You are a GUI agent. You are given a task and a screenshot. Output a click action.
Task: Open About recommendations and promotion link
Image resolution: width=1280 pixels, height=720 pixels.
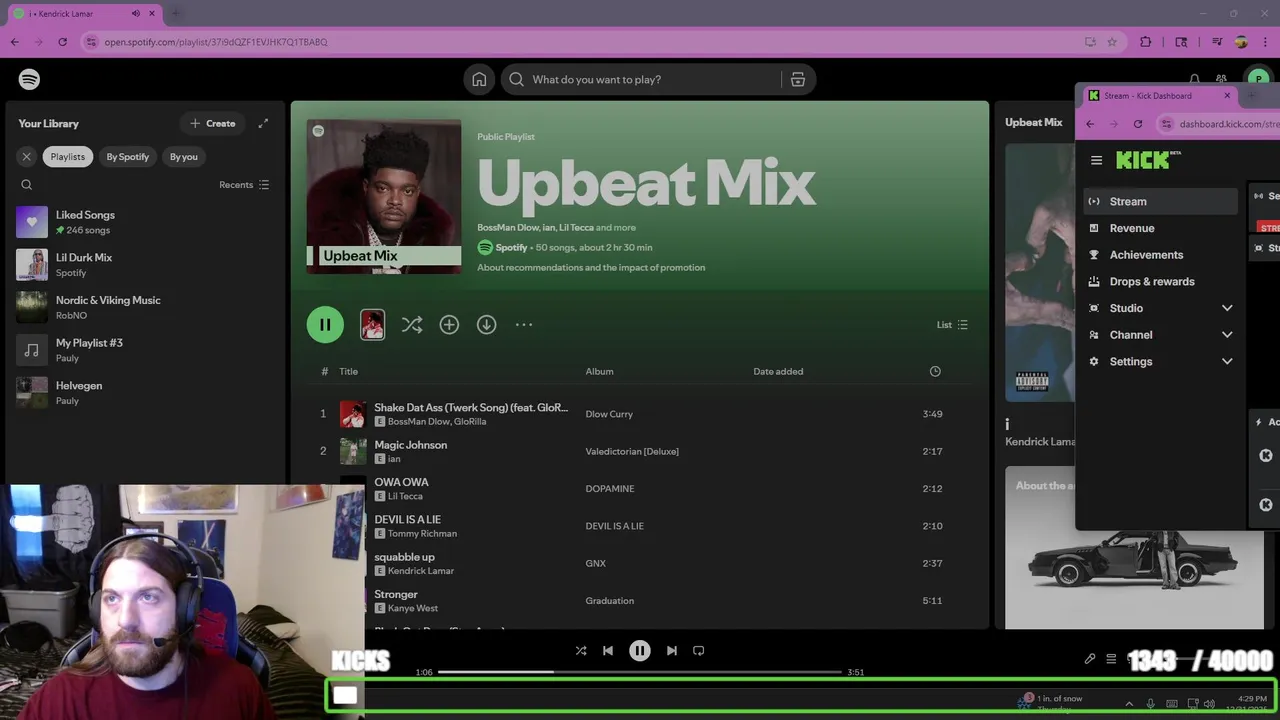pyautogui.click(x=591, y=268)
